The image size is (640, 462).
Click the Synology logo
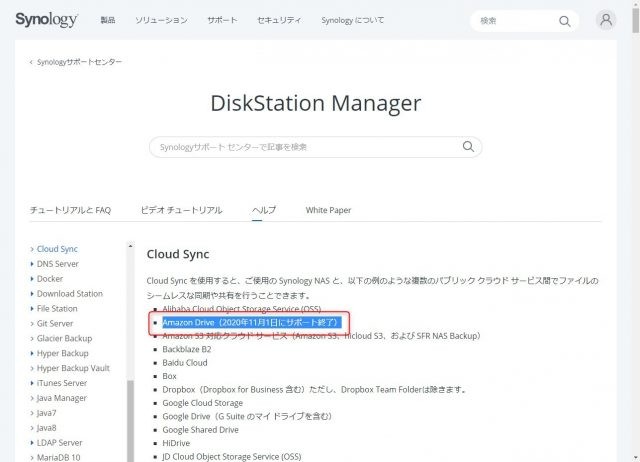click(48, 19)
